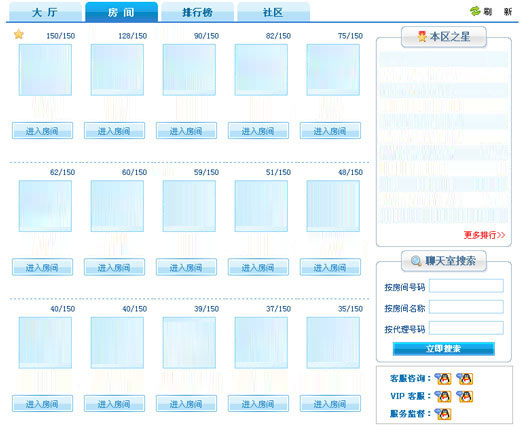The height and width of the screenshot is (435, 528).
Task: Open the 社区 tab
Action: coord(273,12)
